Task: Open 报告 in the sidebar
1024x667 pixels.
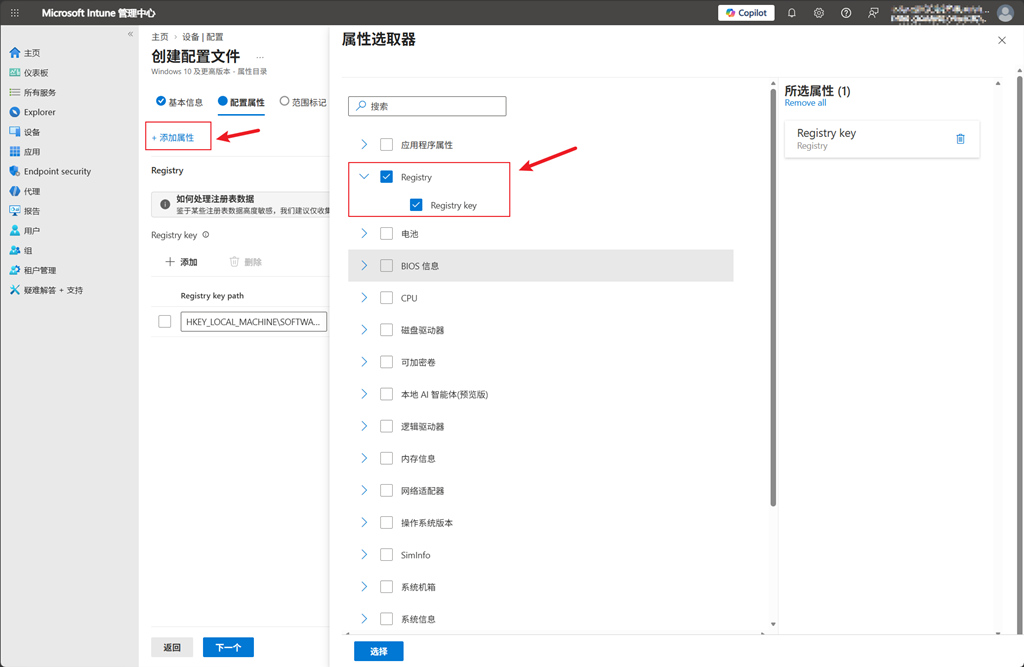Action: pos(25,211)
